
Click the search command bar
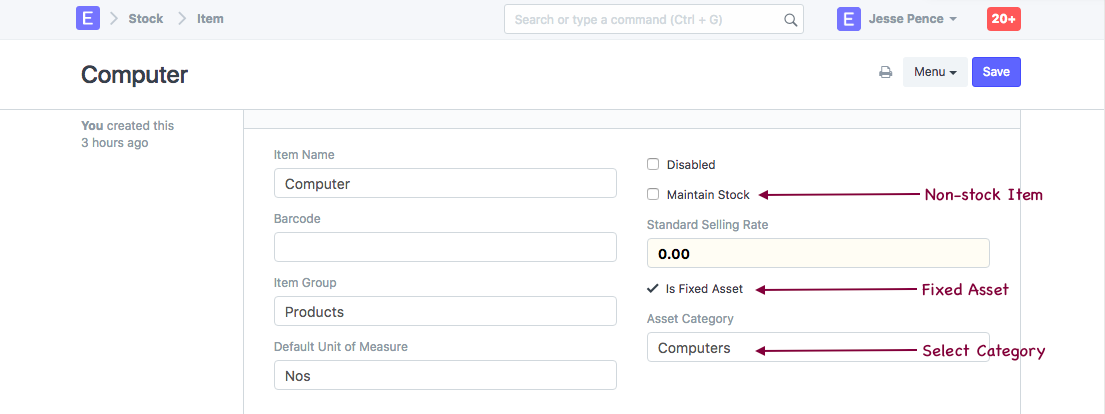[x=643, y=19]
